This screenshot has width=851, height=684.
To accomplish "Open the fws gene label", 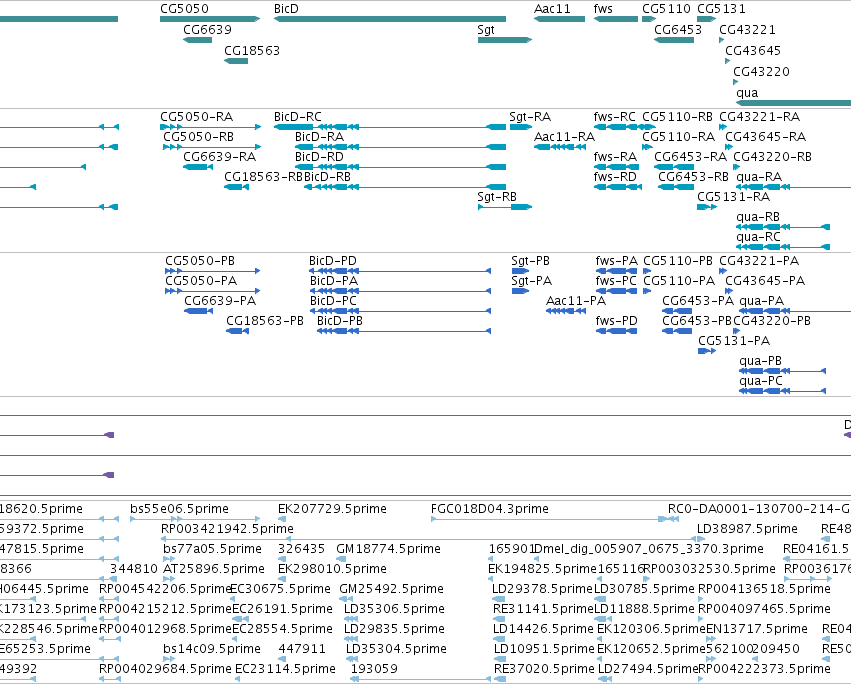I will [x=603, y=9].
